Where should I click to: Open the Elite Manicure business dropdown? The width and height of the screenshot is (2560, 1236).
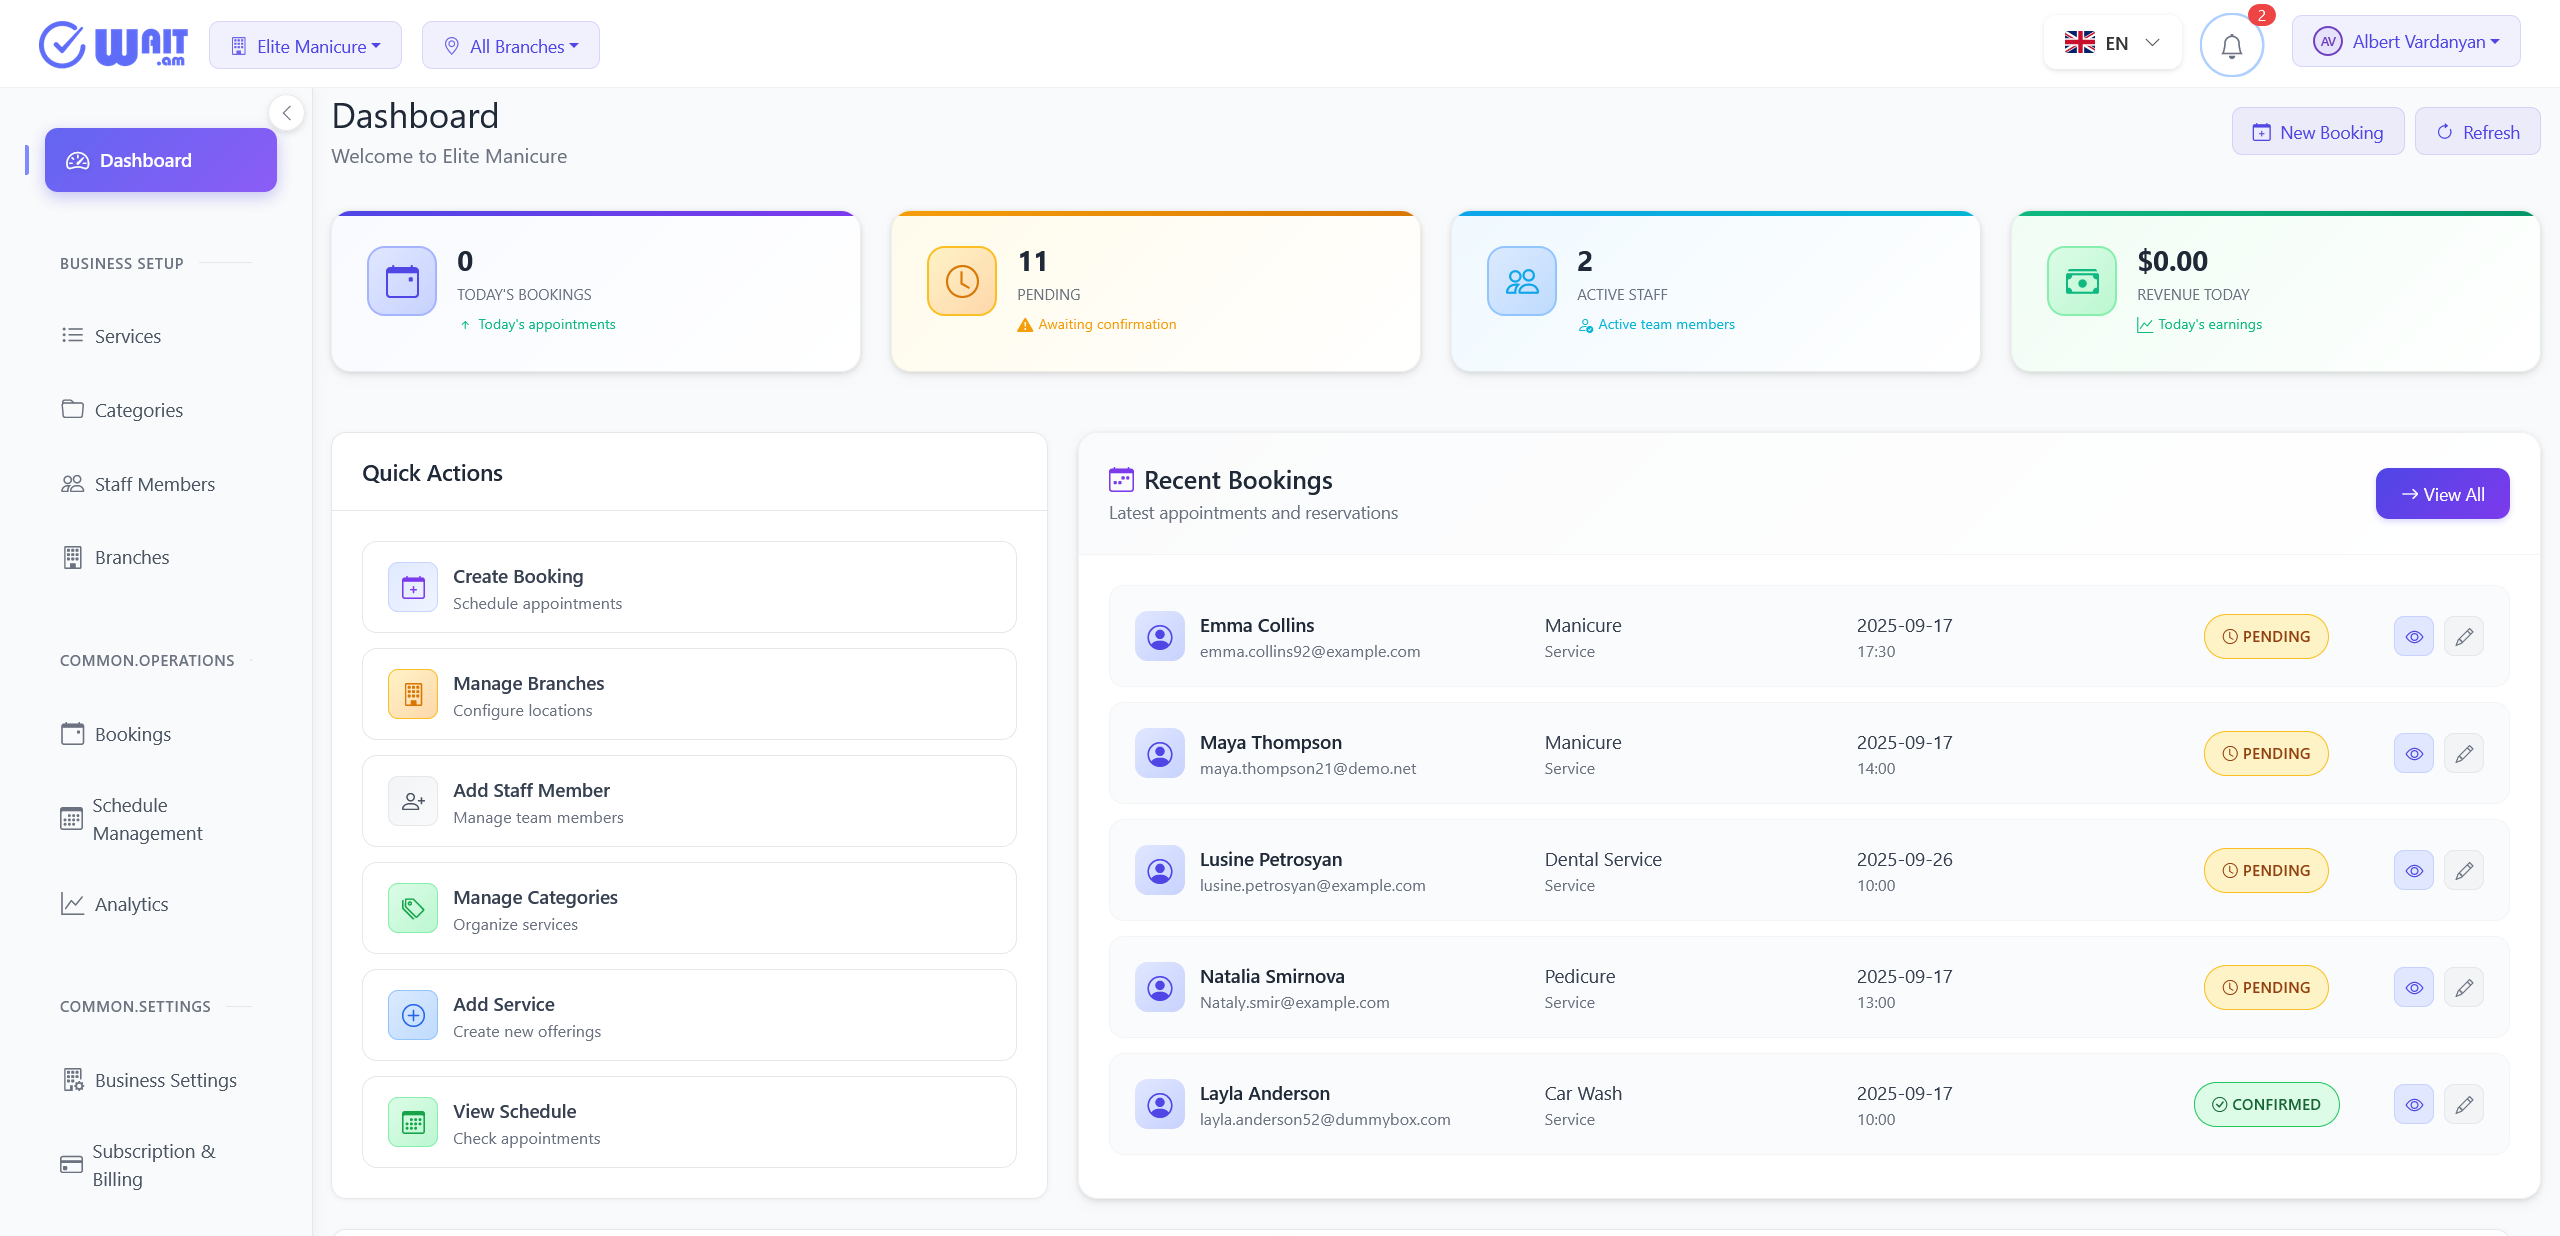305,46
